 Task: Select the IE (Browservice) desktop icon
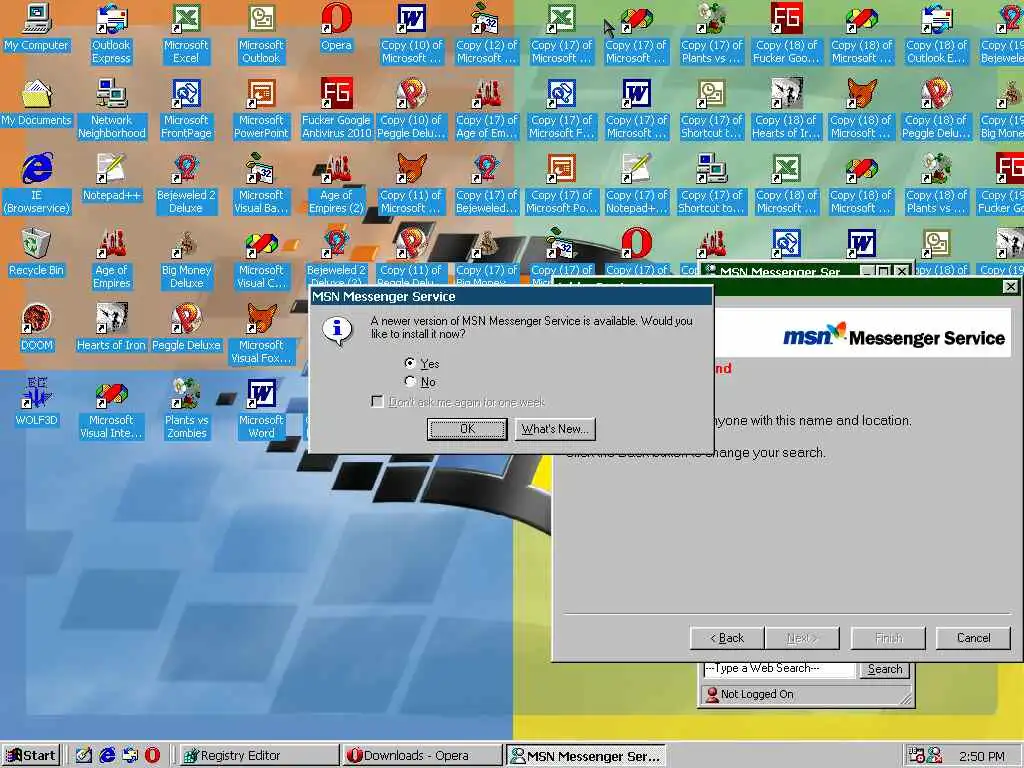coord(37,184)
